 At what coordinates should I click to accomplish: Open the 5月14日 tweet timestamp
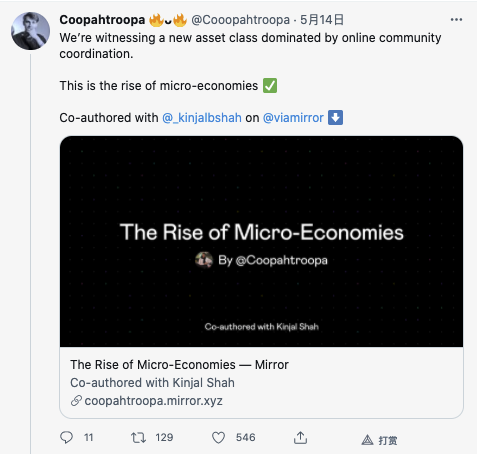coord(322,20)
